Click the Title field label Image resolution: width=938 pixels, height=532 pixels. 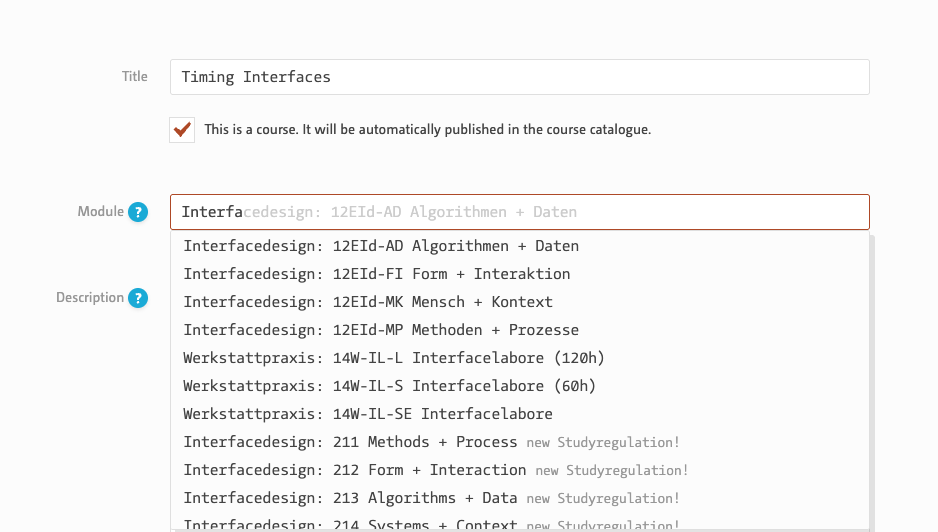(x=135, y=77)
